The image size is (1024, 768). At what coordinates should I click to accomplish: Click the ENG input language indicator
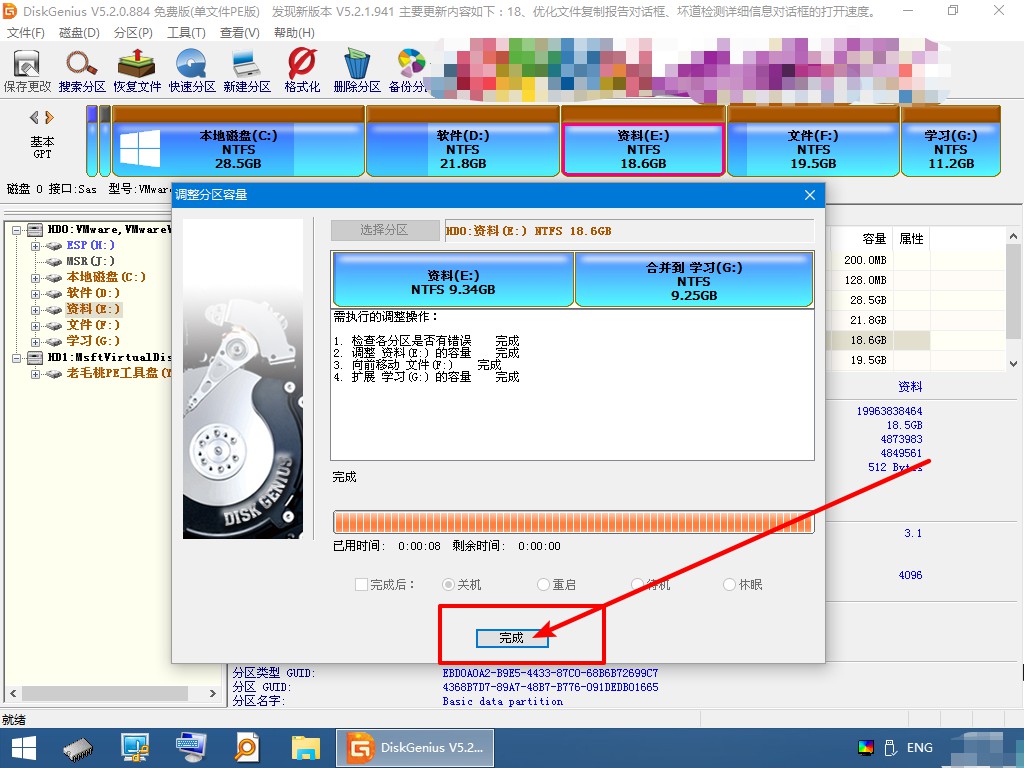click(920, 748)
